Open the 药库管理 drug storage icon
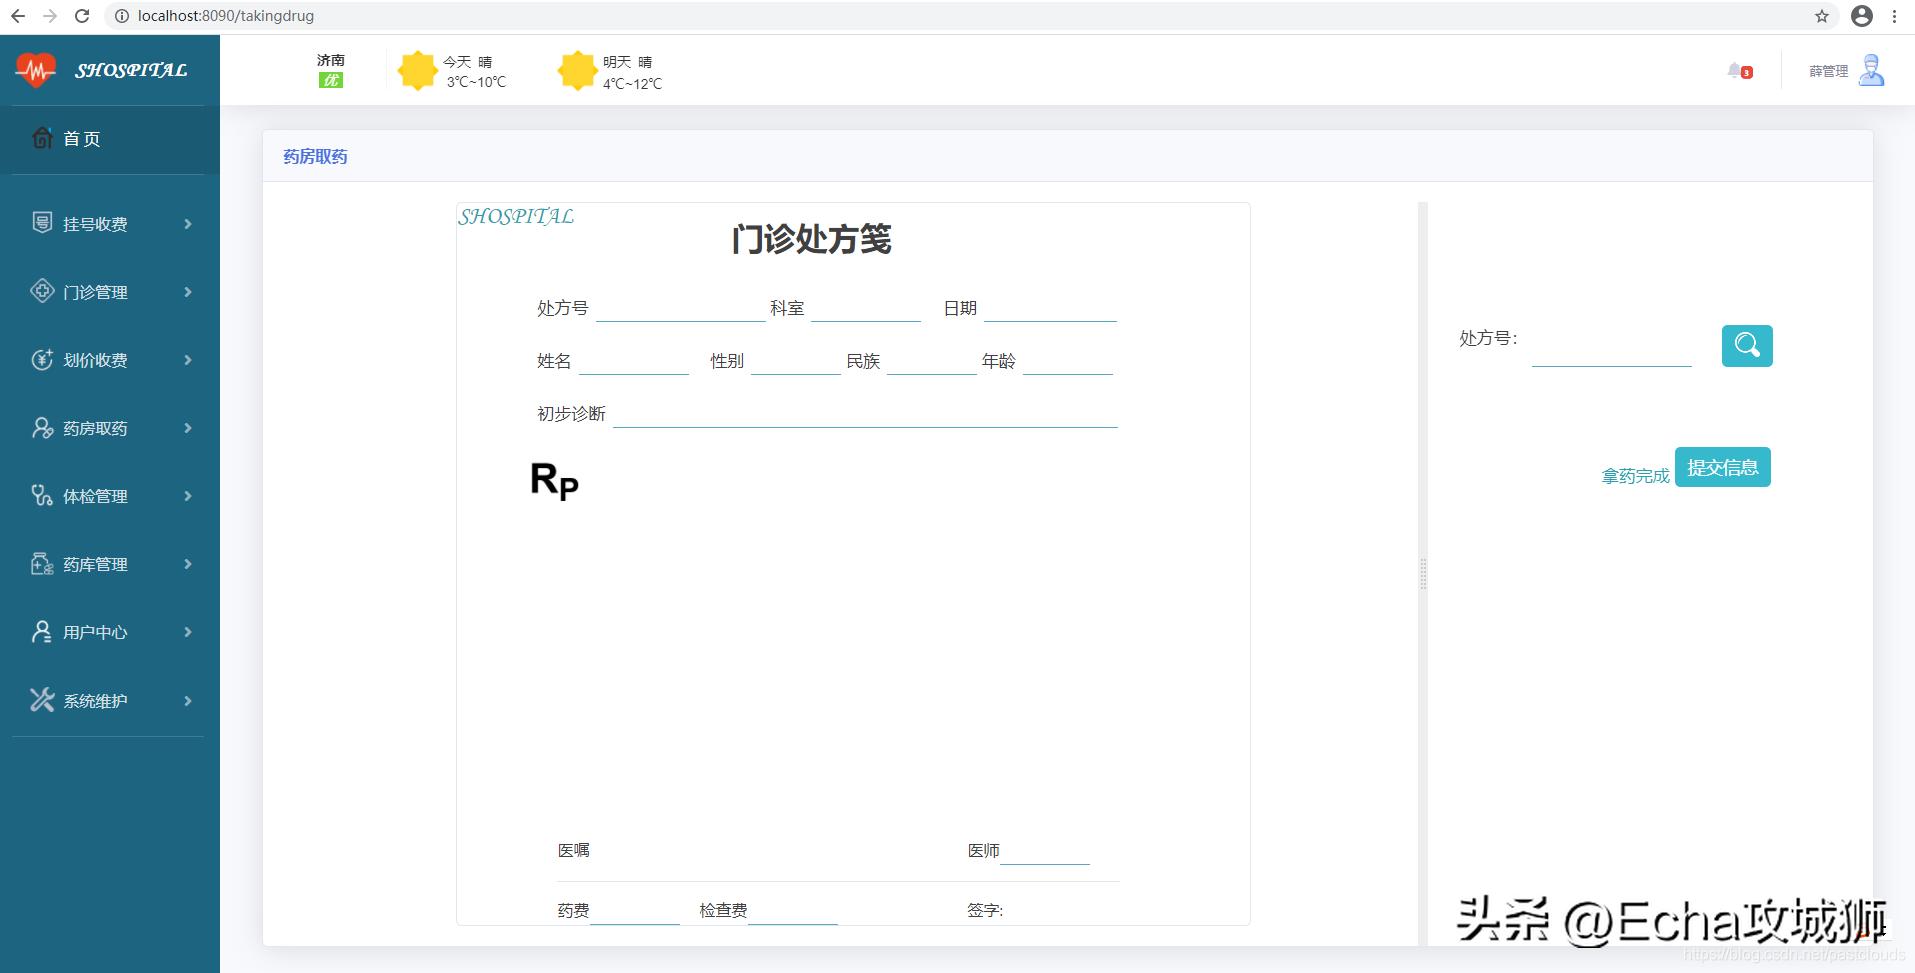 point(41,563)
